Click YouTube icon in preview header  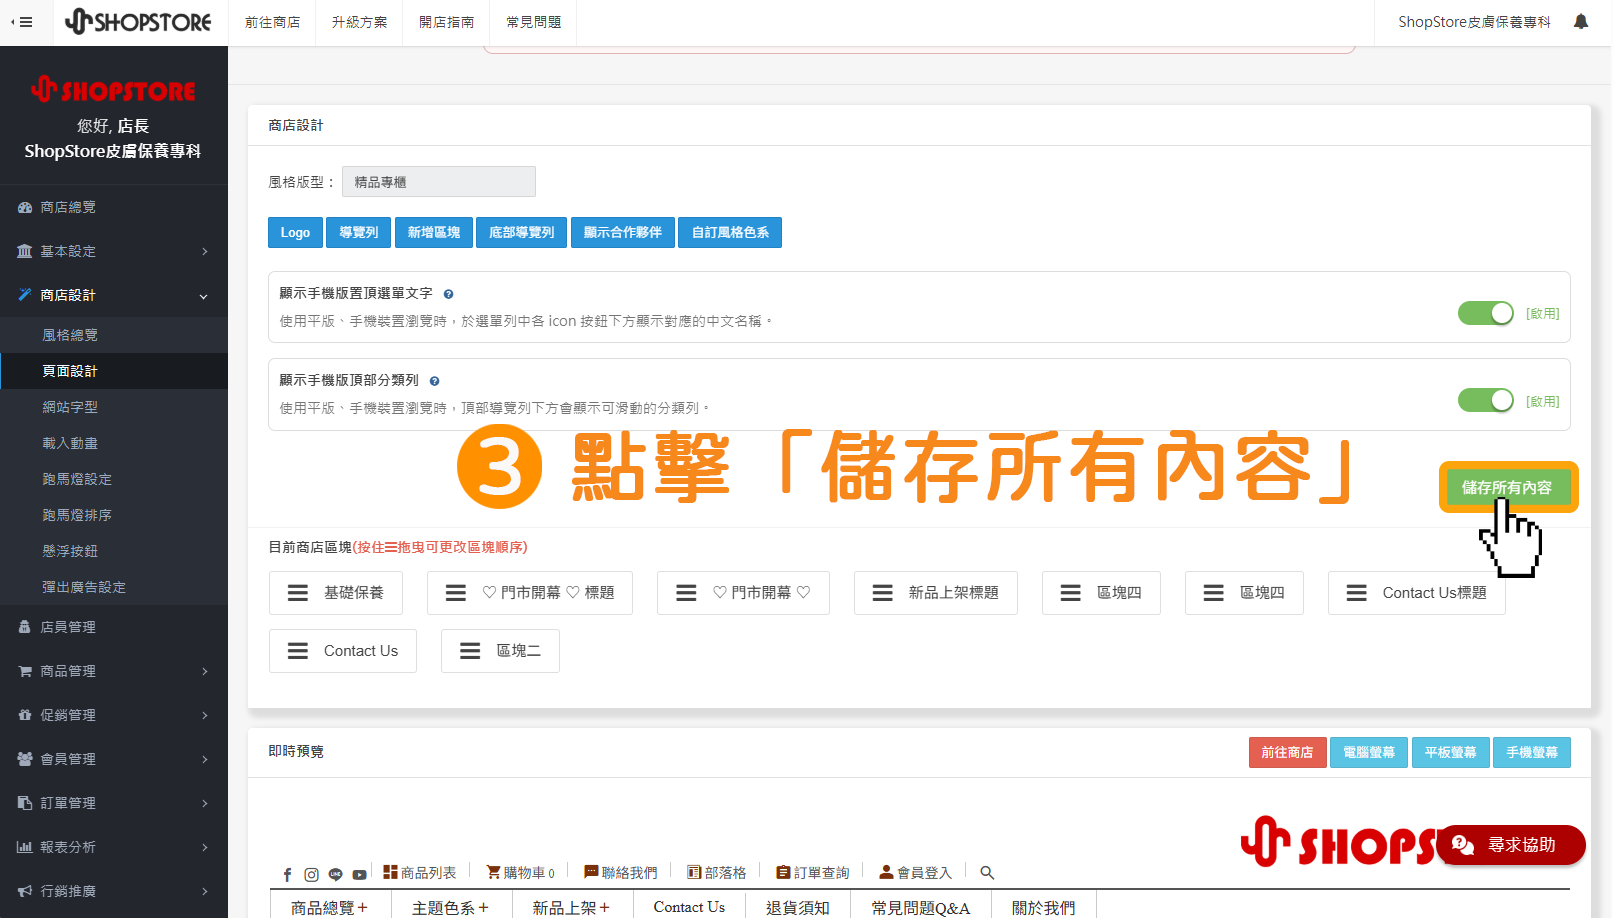[359, 874]
